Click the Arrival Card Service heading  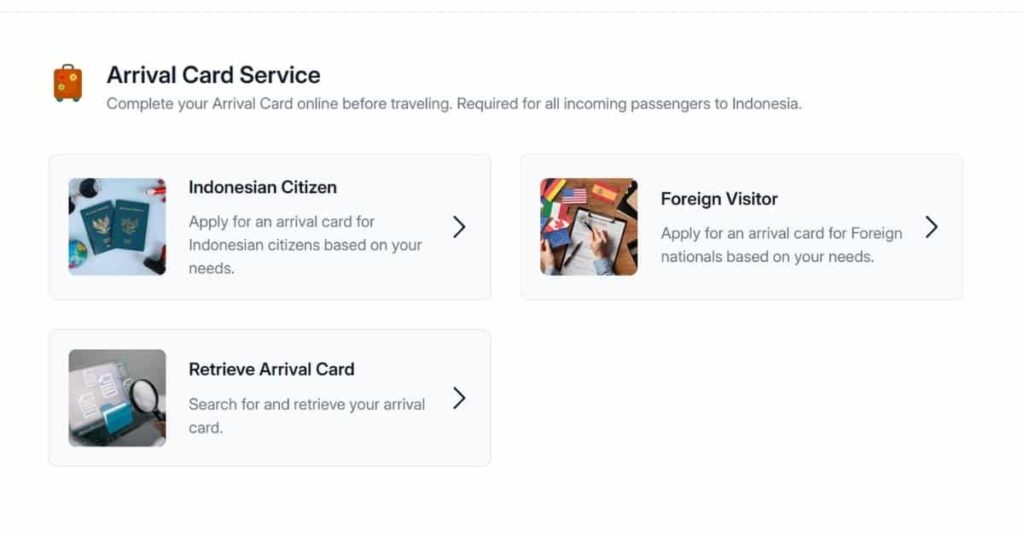[x=213, y=75]
